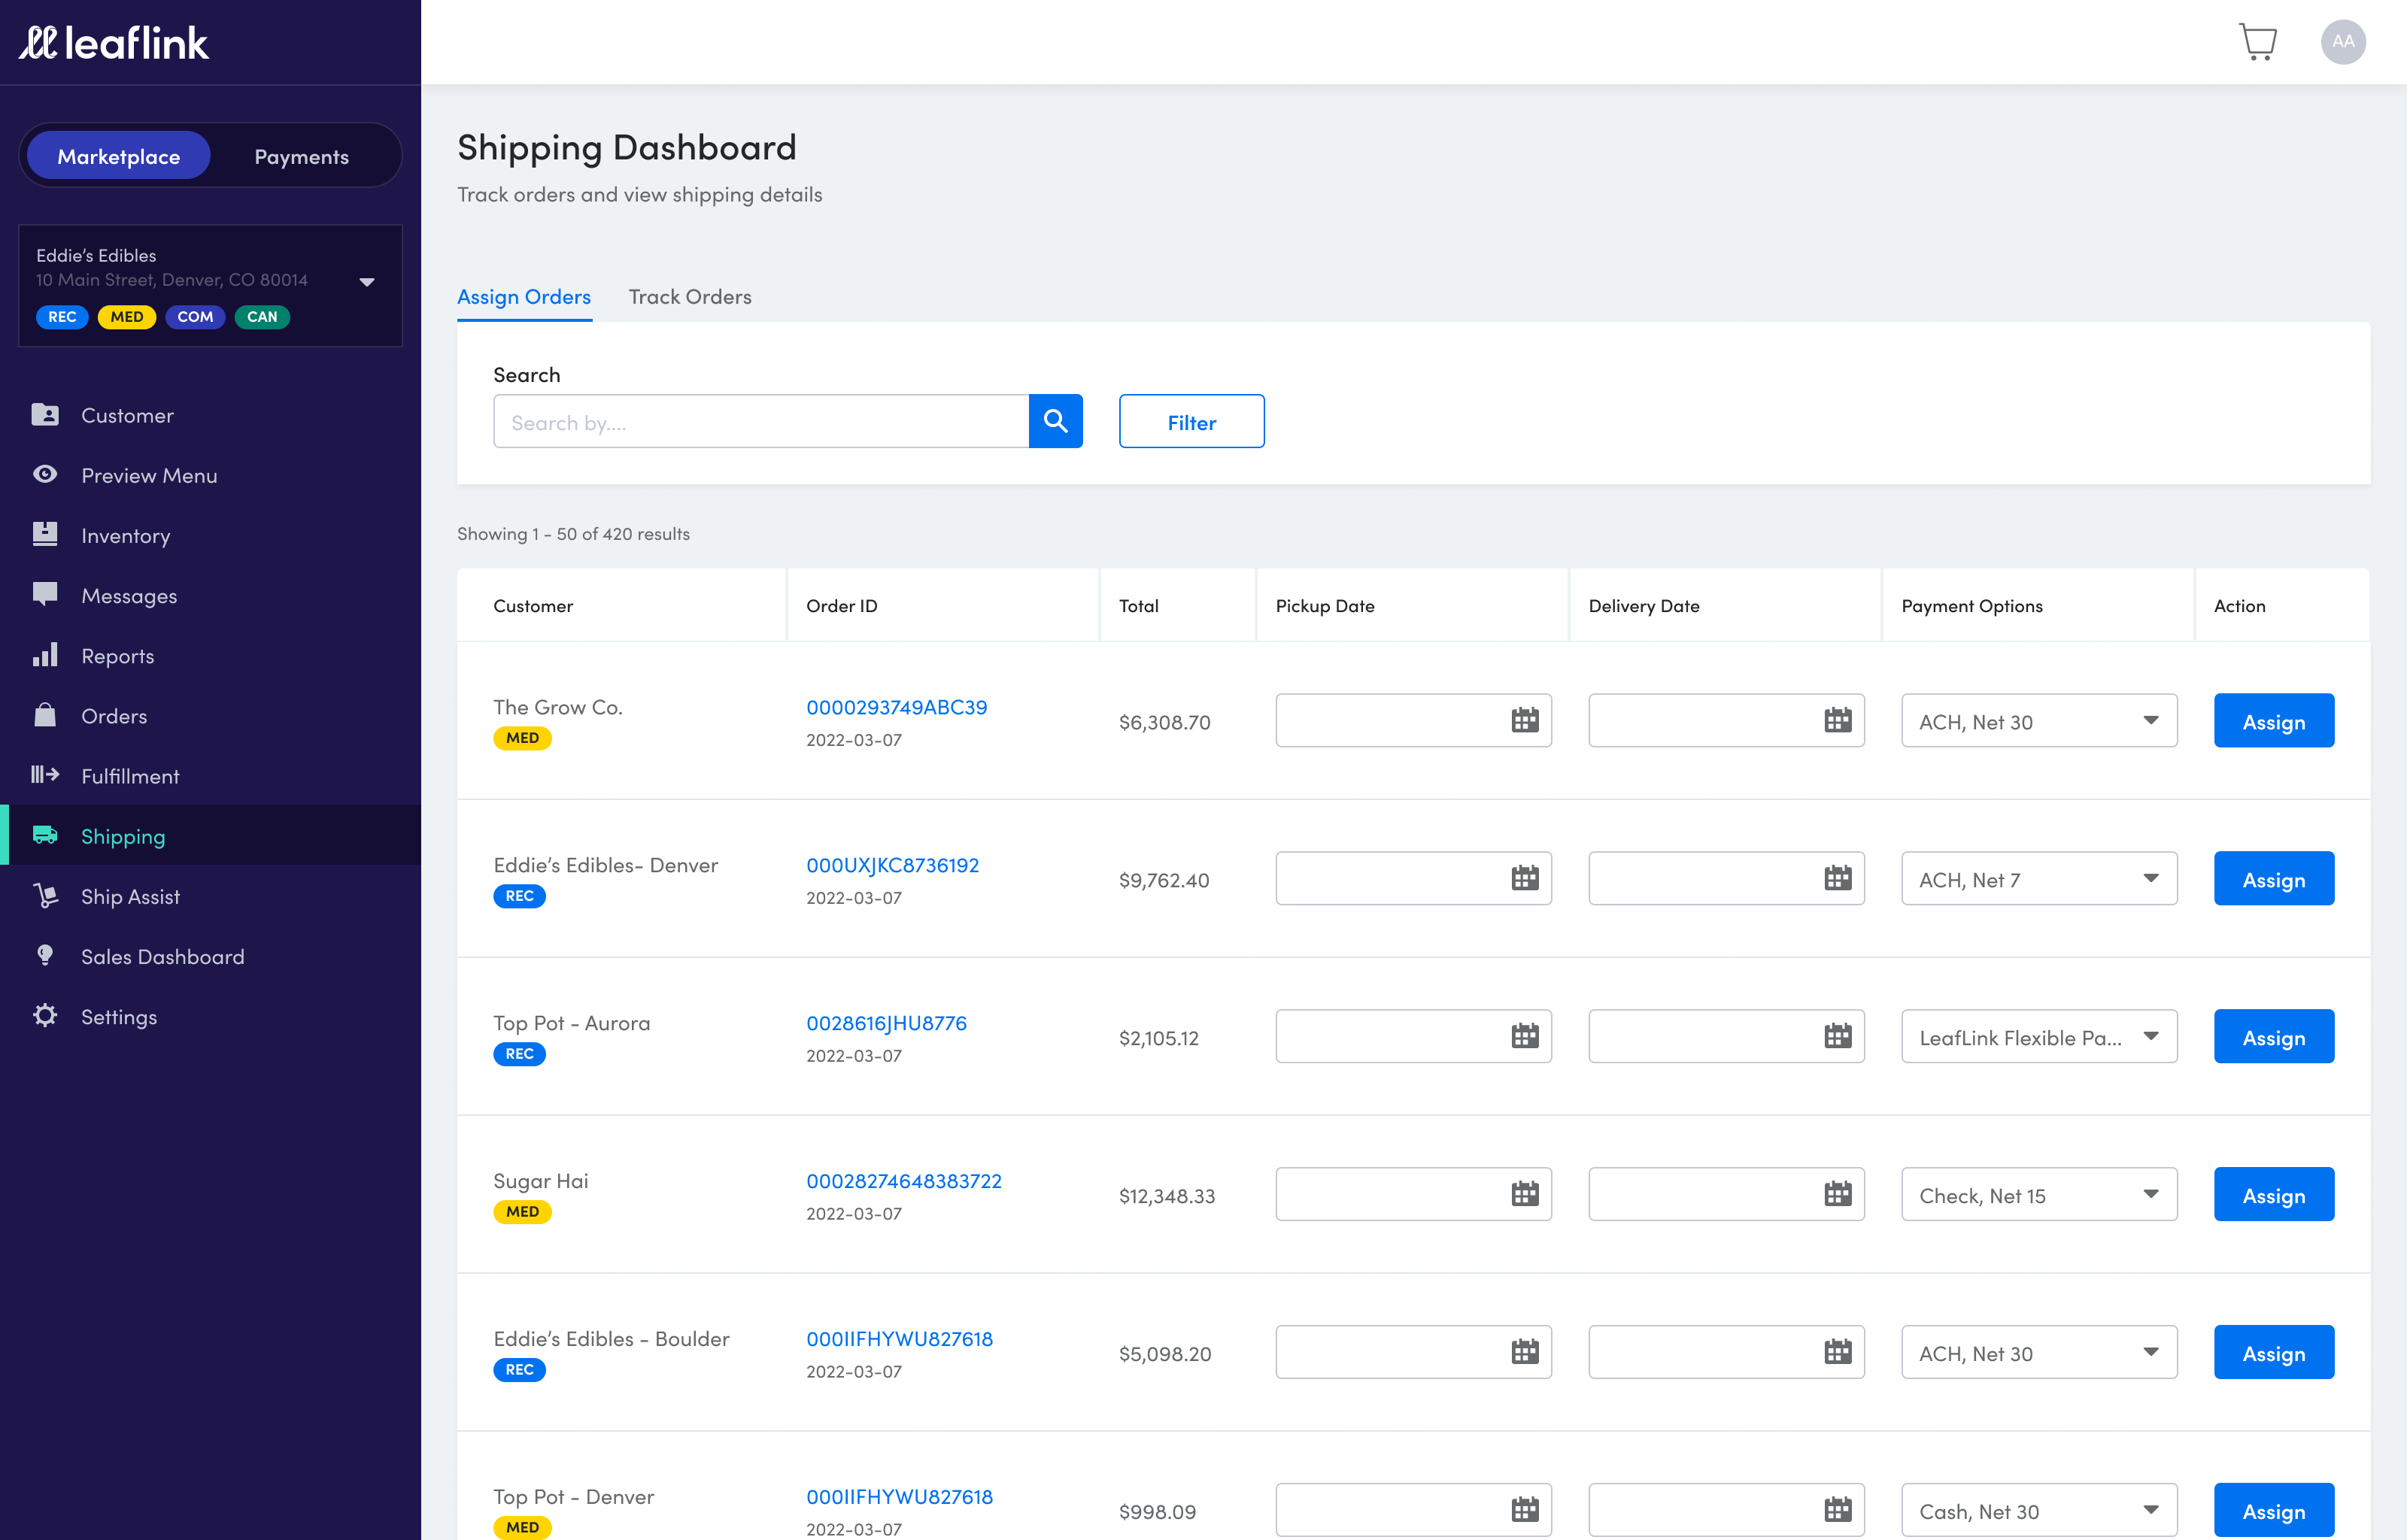Click the Inventory sidebar icon
Viewport: 2407px width, 1540px height.
(x=45, y=534)
